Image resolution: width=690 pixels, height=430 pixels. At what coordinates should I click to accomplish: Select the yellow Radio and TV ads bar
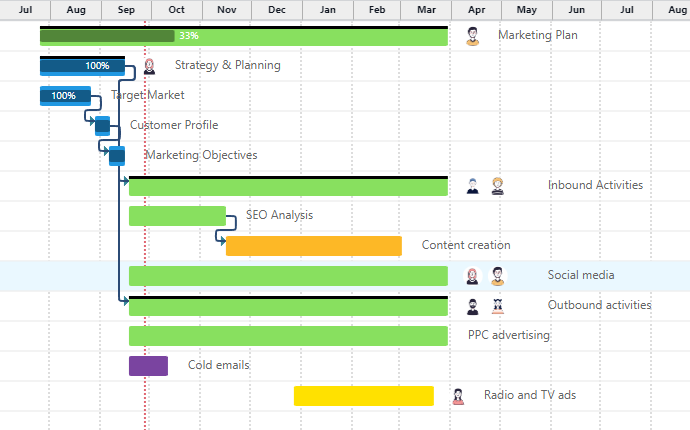click(363, 396)
